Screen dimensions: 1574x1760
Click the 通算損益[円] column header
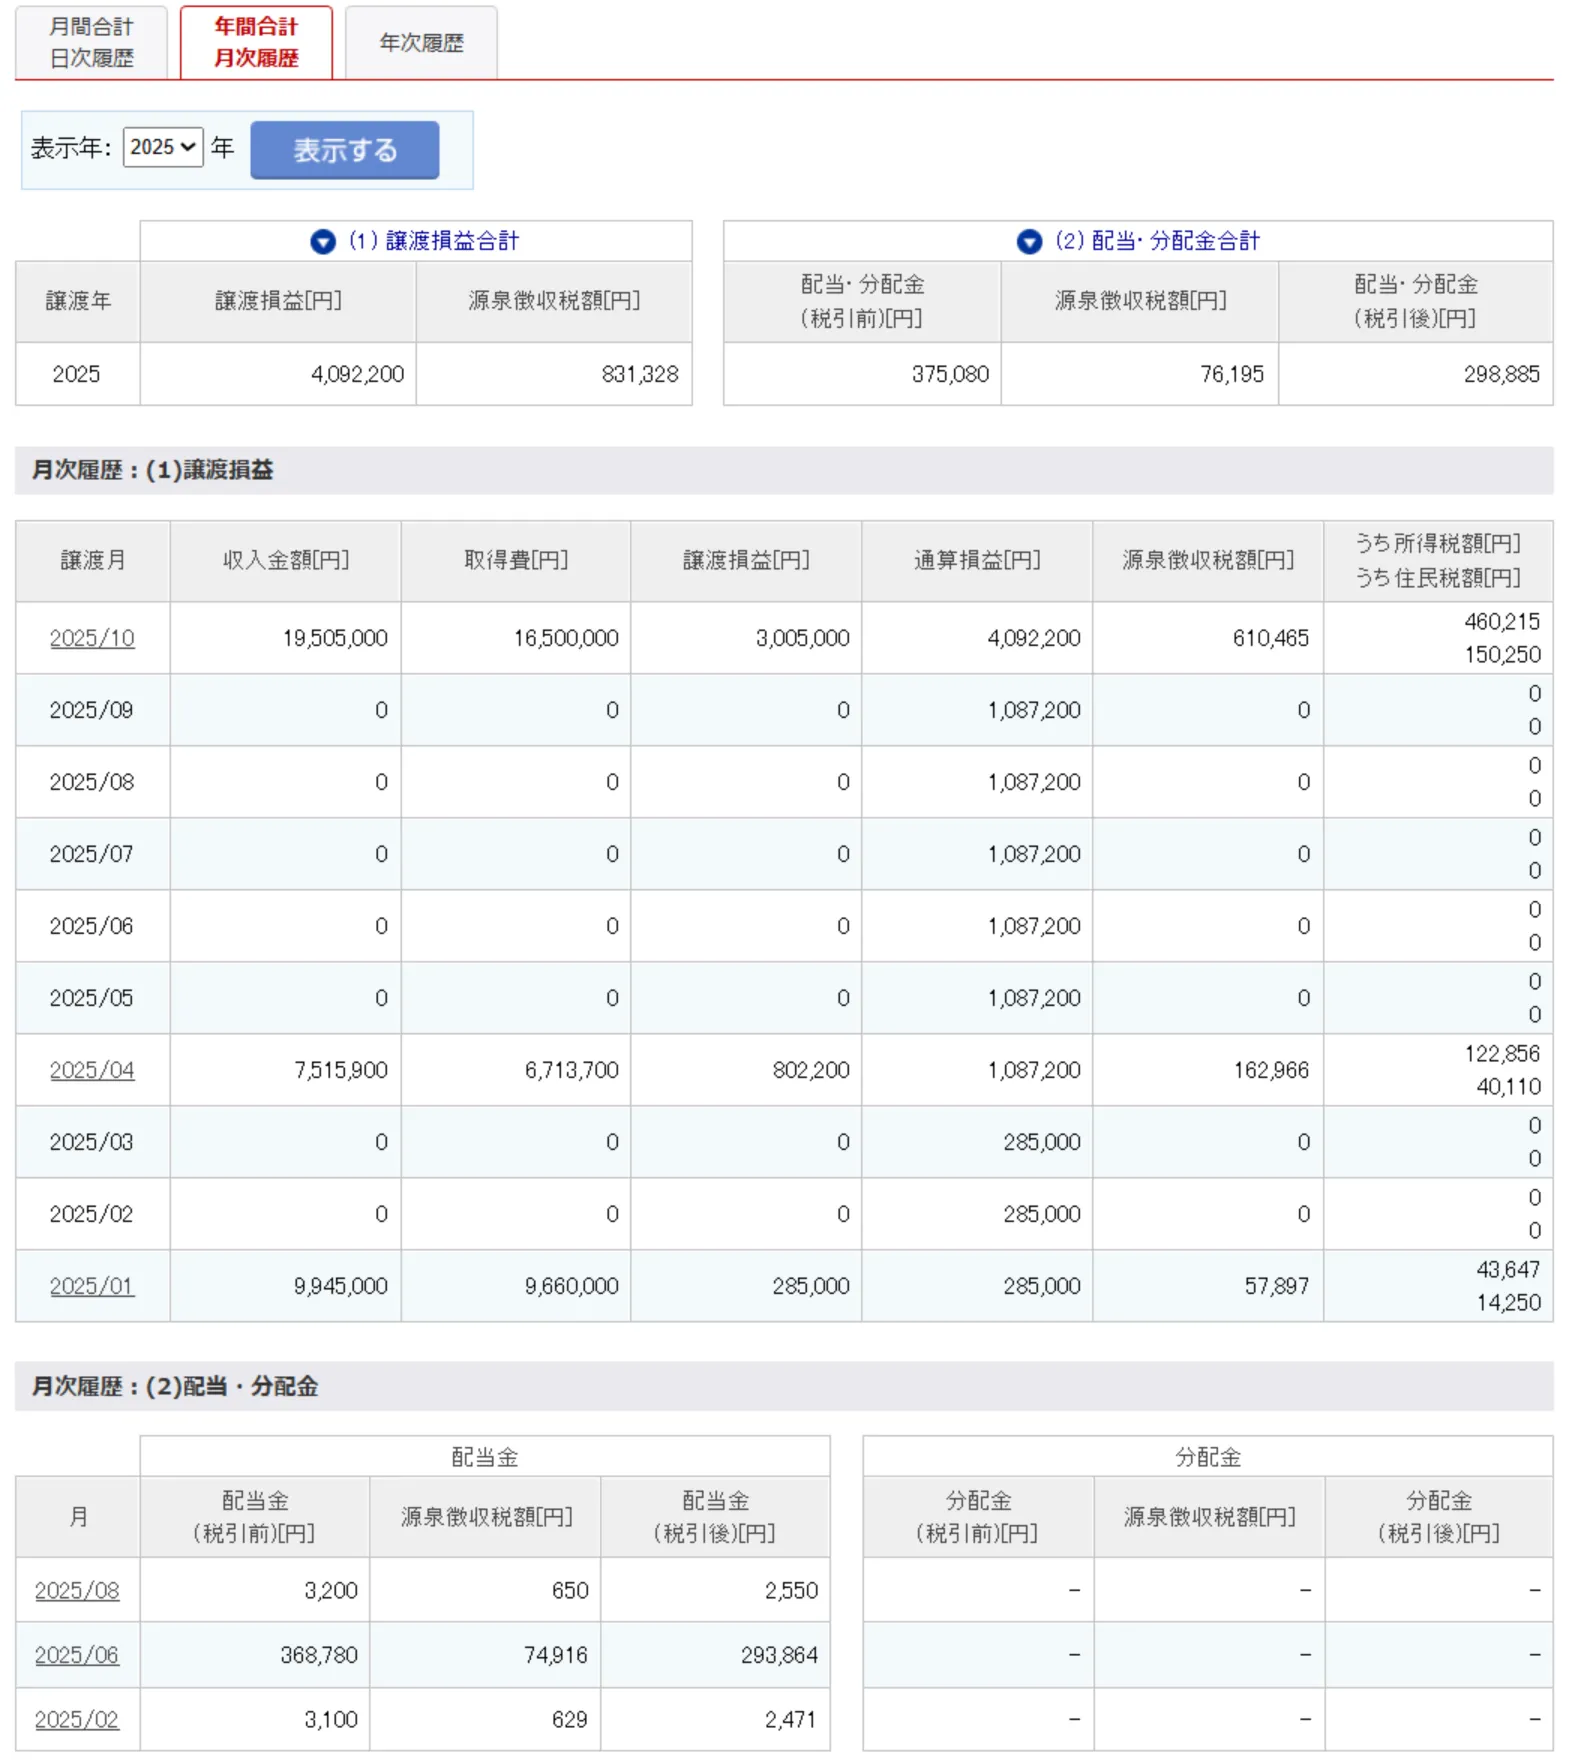point(976,560)
